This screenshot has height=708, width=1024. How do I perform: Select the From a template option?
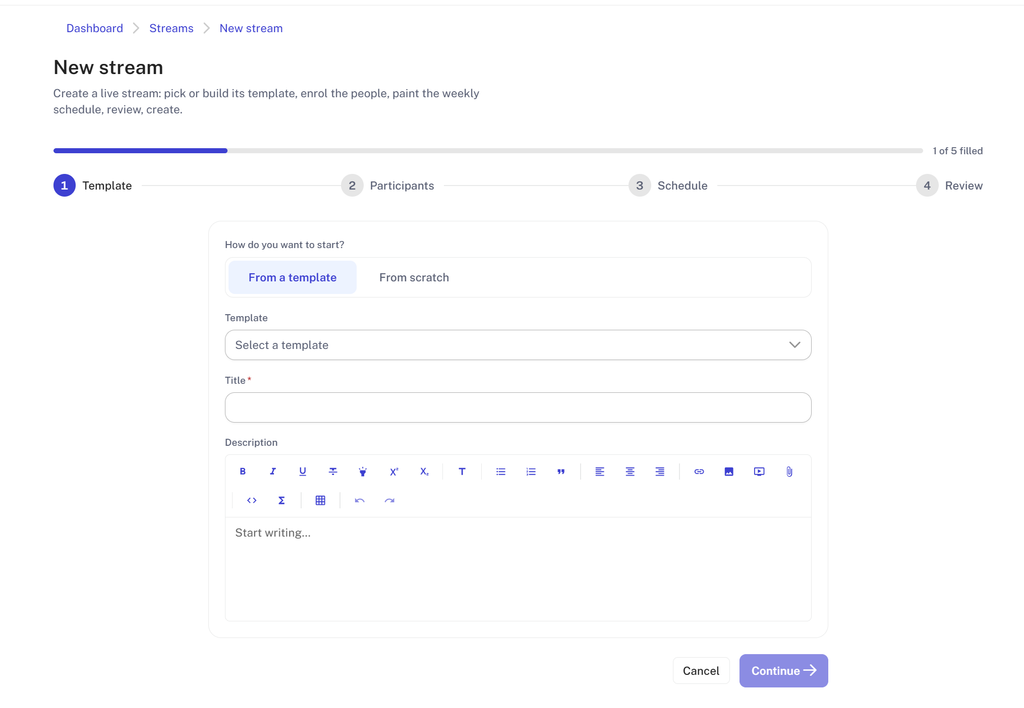(x=293, y=278)
